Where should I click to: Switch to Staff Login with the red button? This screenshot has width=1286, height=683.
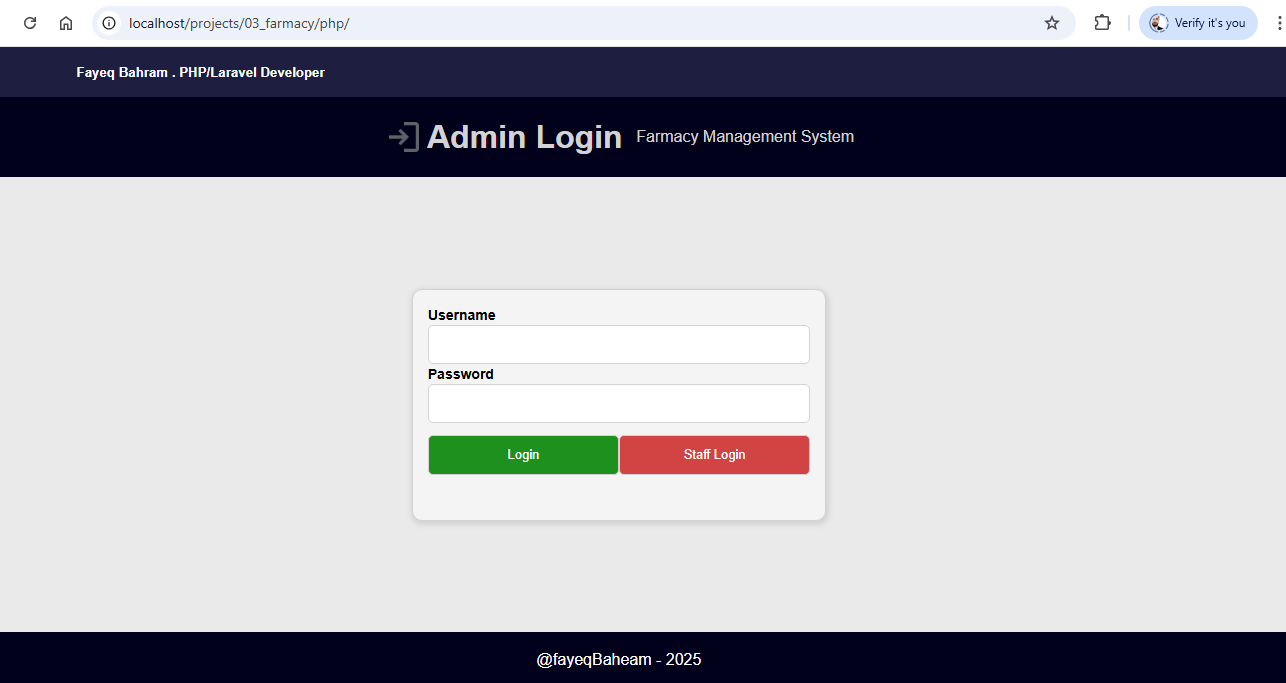click(714, 455)
